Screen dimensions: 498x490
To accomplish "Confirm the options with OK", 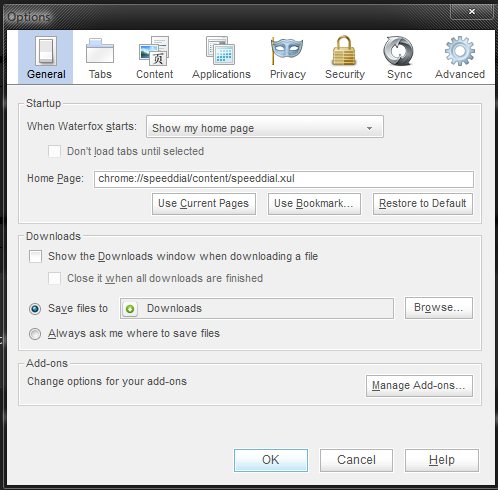I will point(271,460).
